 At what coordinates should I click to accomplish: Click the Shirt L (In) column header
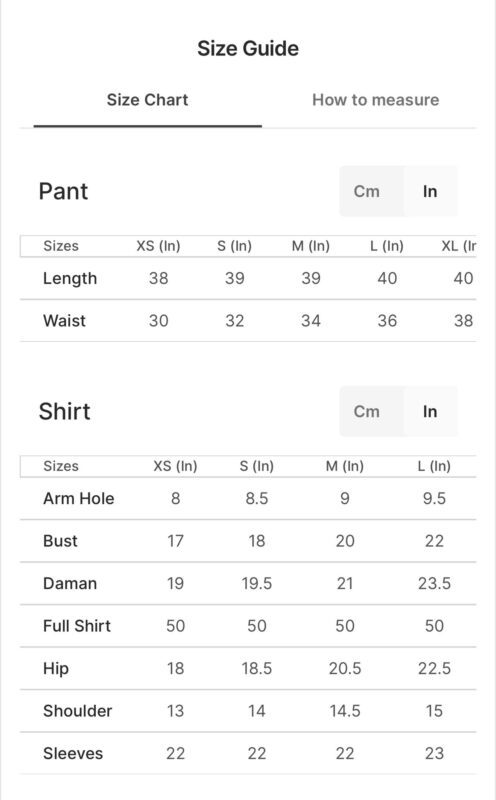pyautogui.click(x=434, y=466)
